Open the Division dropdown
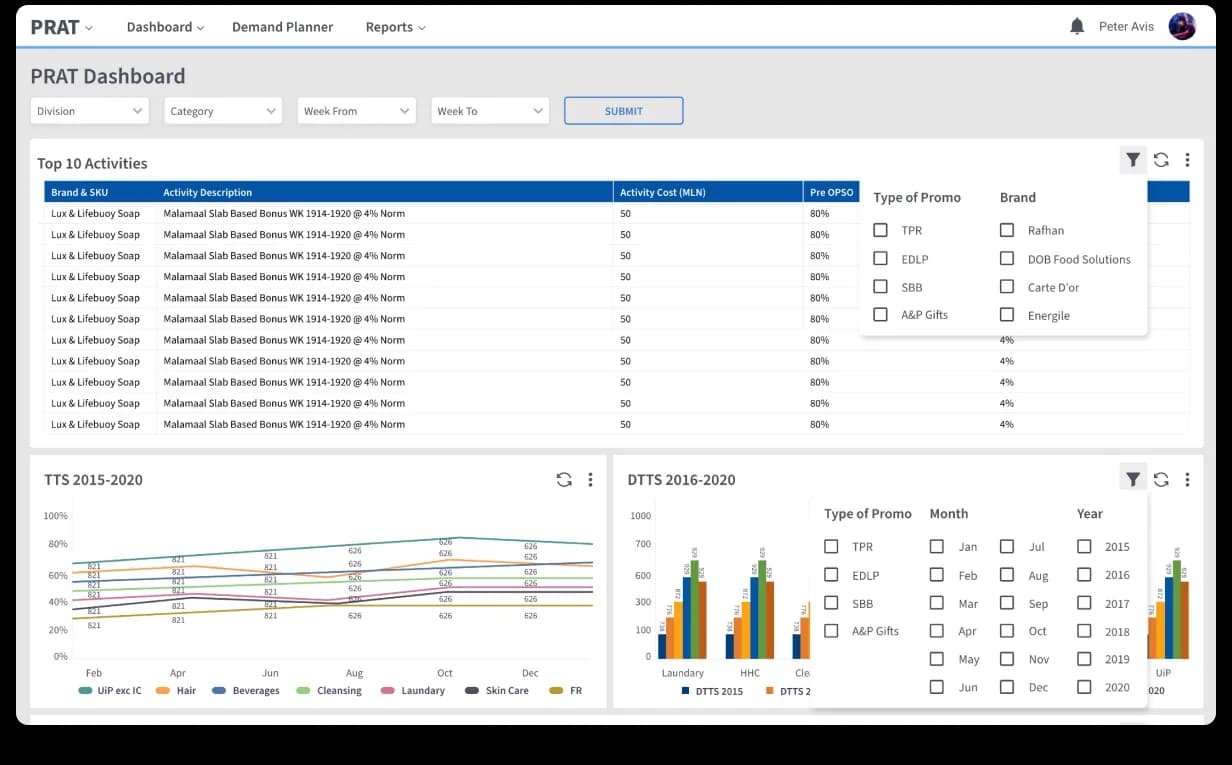 click(90, 111)
